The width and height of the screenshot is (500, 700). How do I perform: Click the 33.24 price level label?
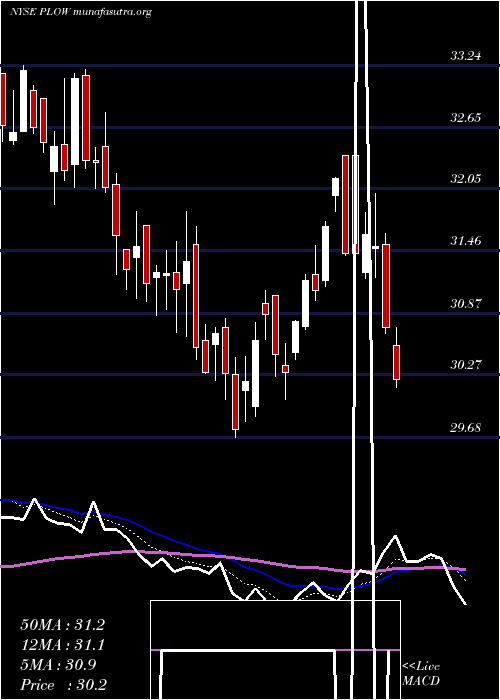(x=466, y=56)
